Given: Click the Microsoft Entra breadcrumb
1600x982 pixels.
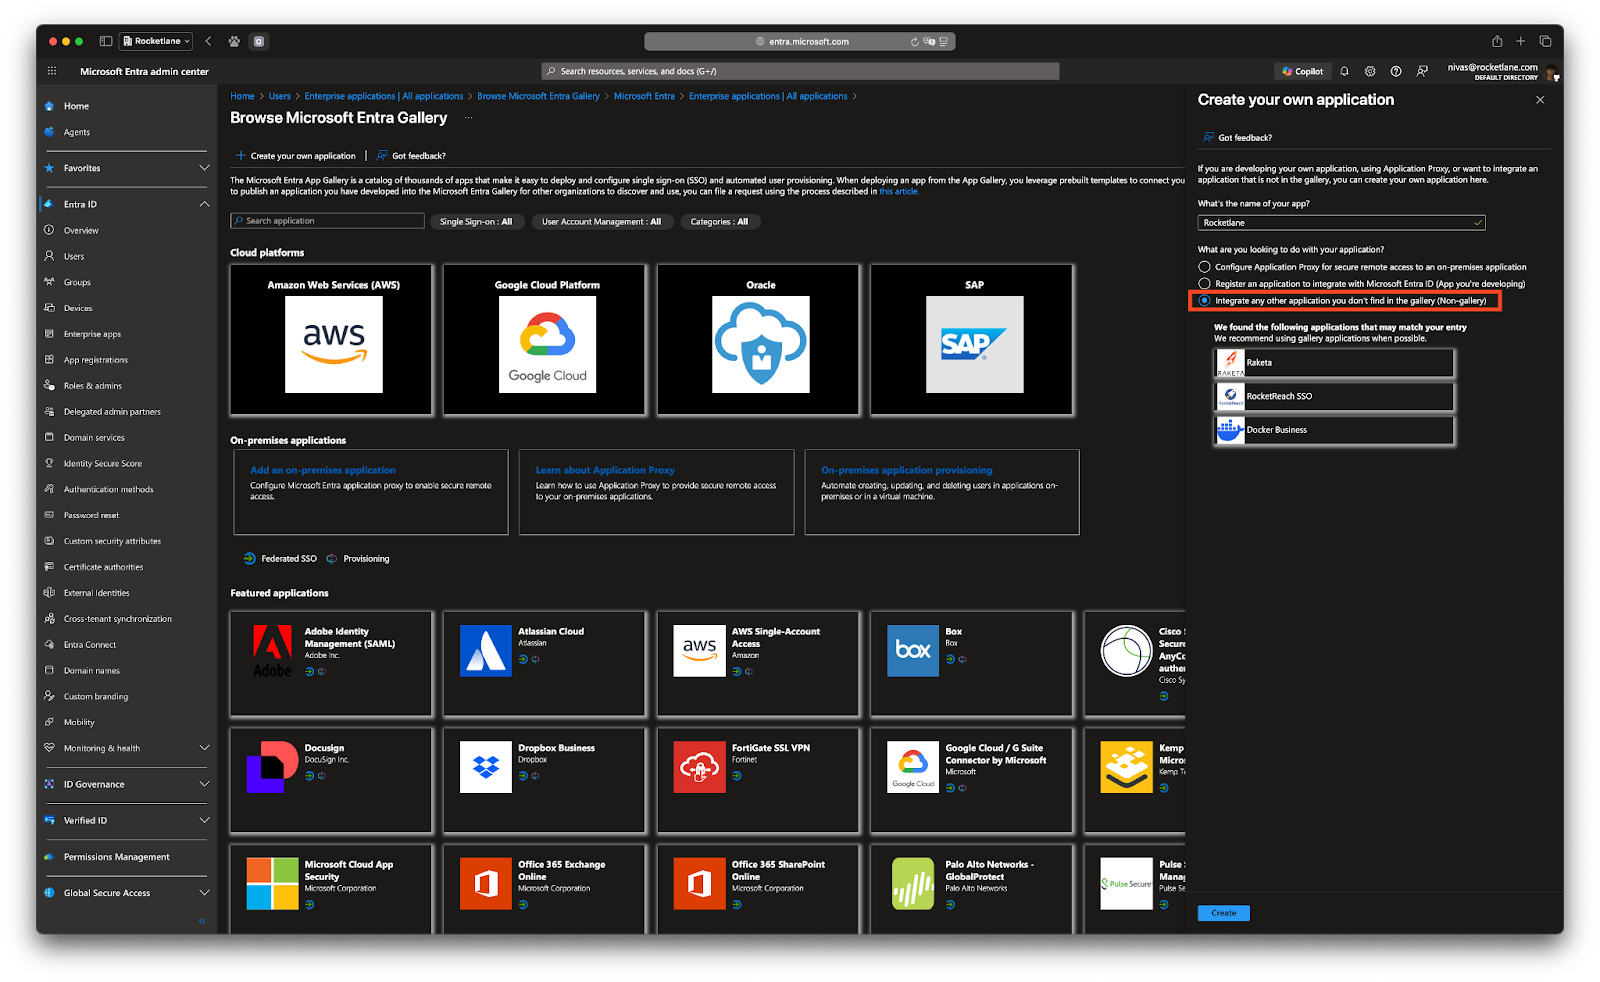Looking at the screenshot, I should click(644, 96).
